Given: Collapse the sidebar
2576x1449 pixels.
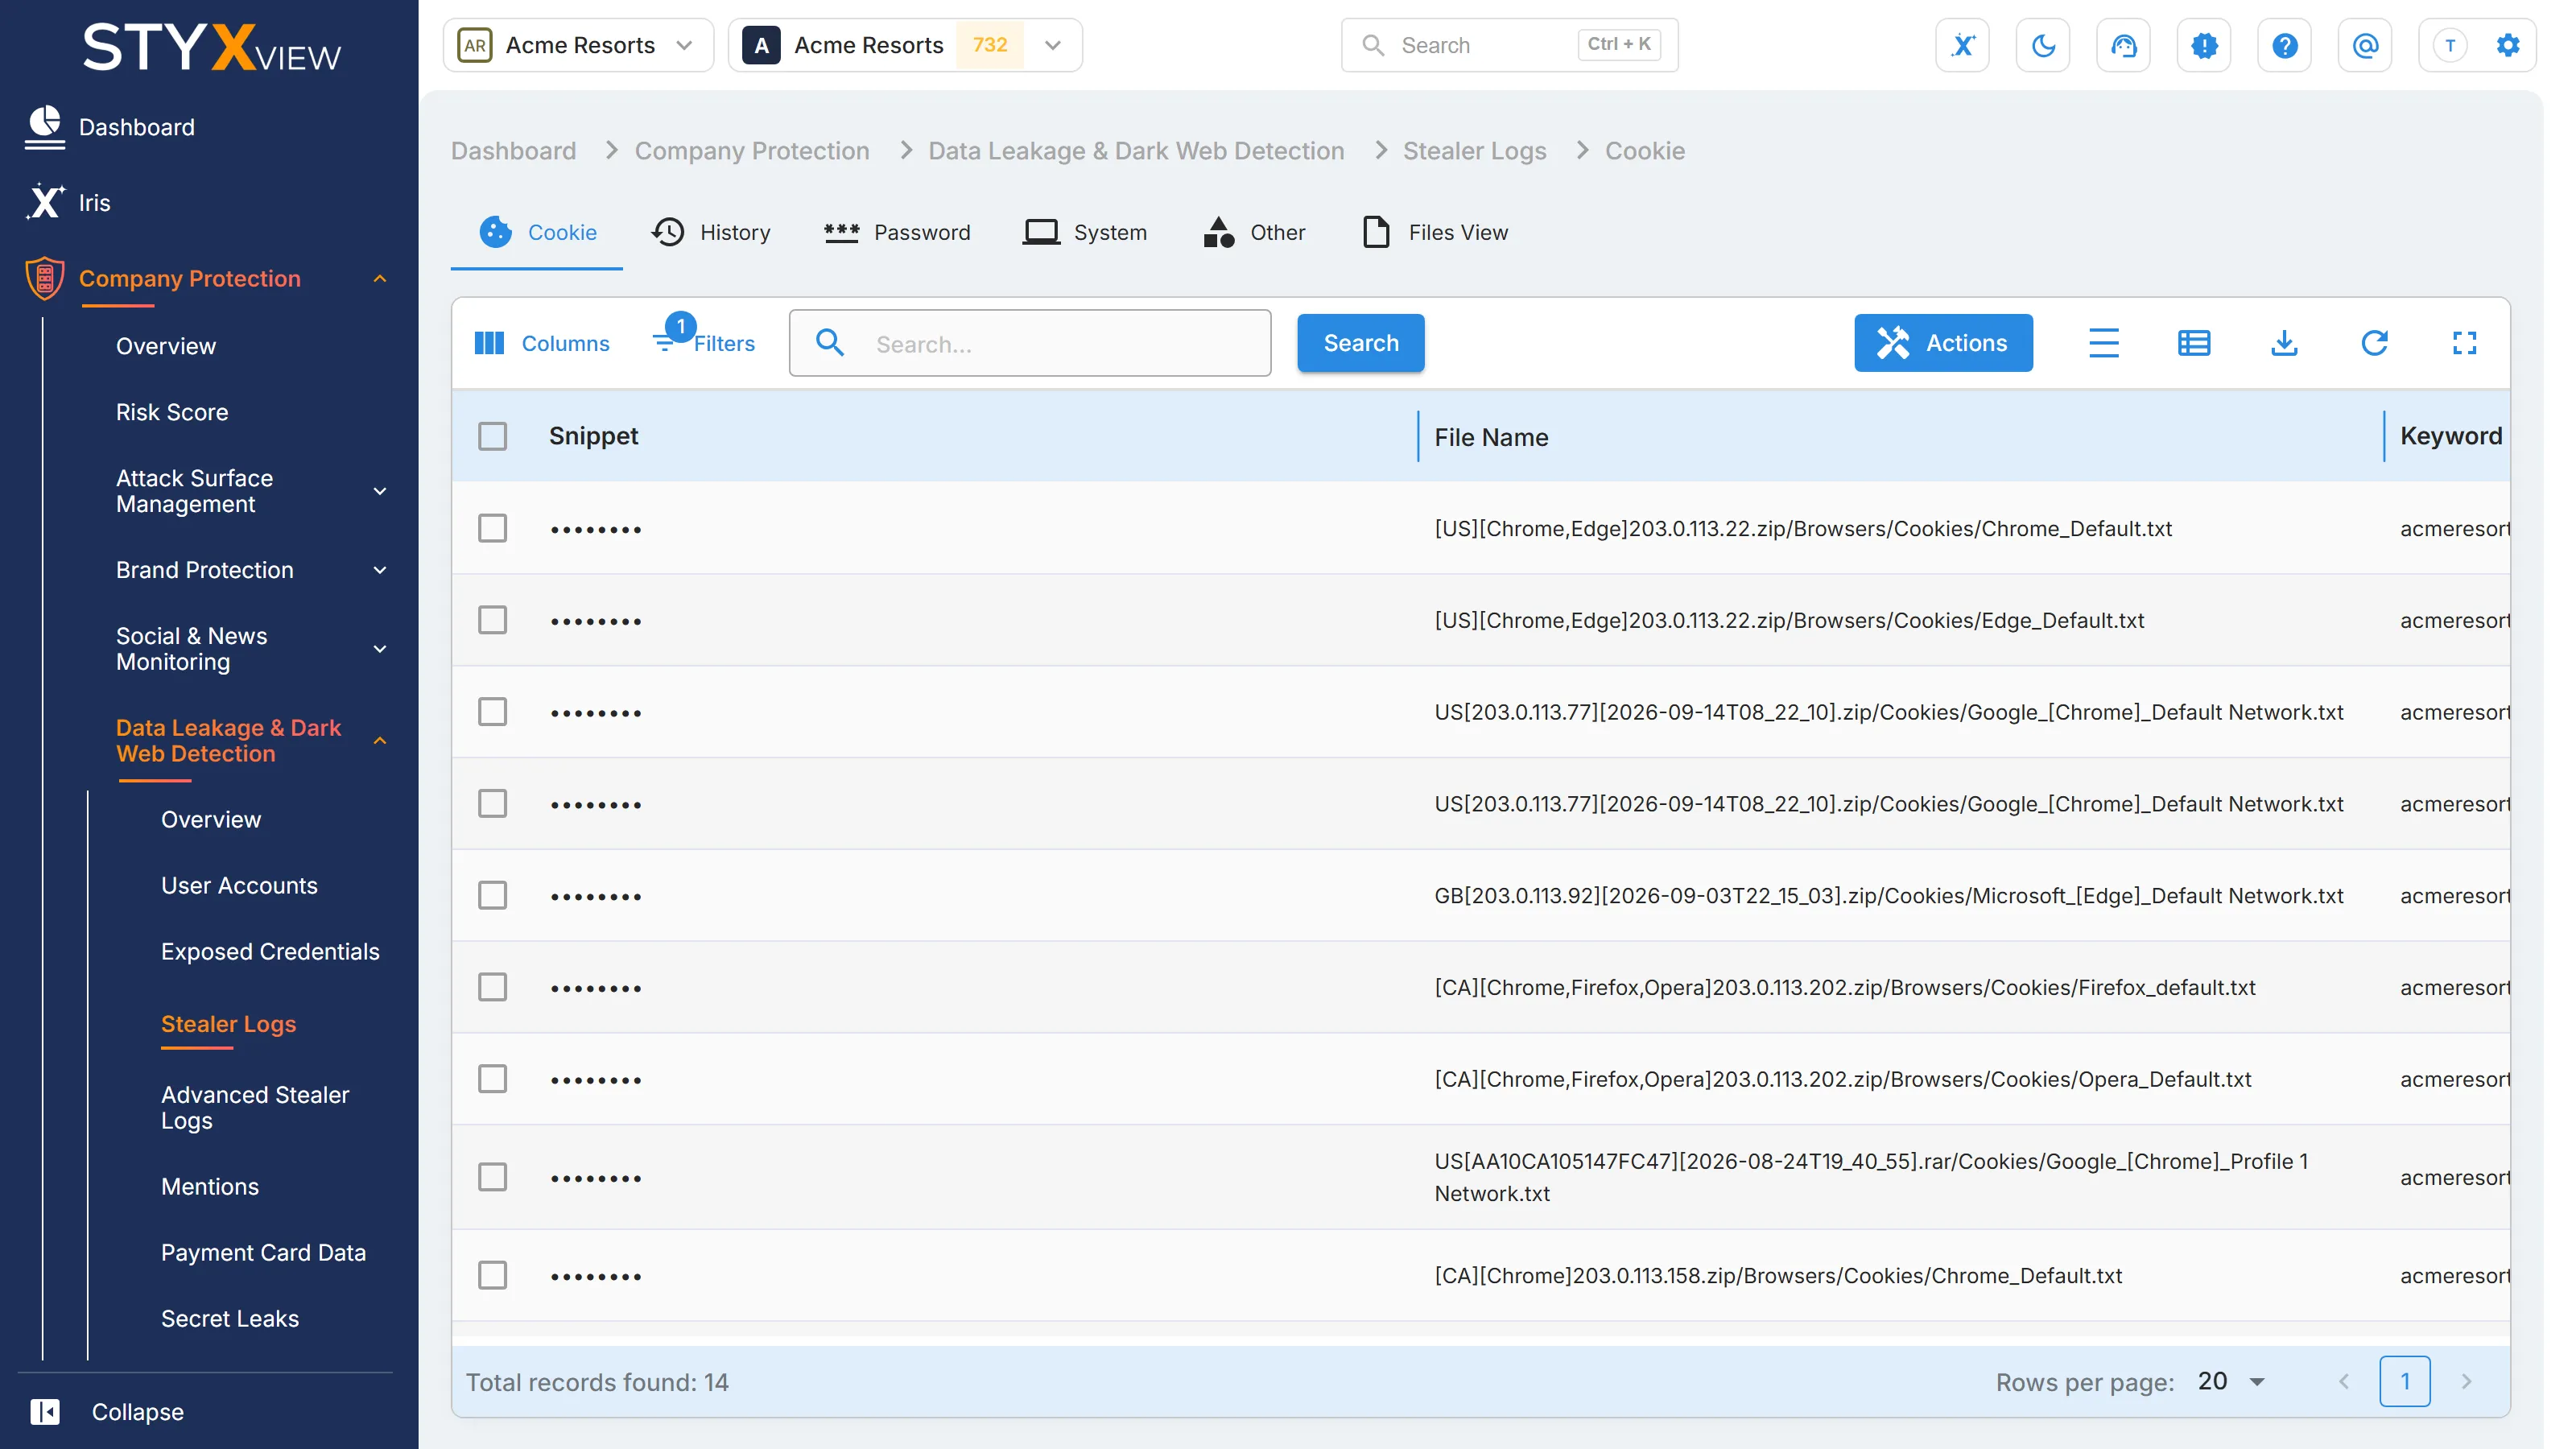Looking at the screenshot, I should (107, 1411).
